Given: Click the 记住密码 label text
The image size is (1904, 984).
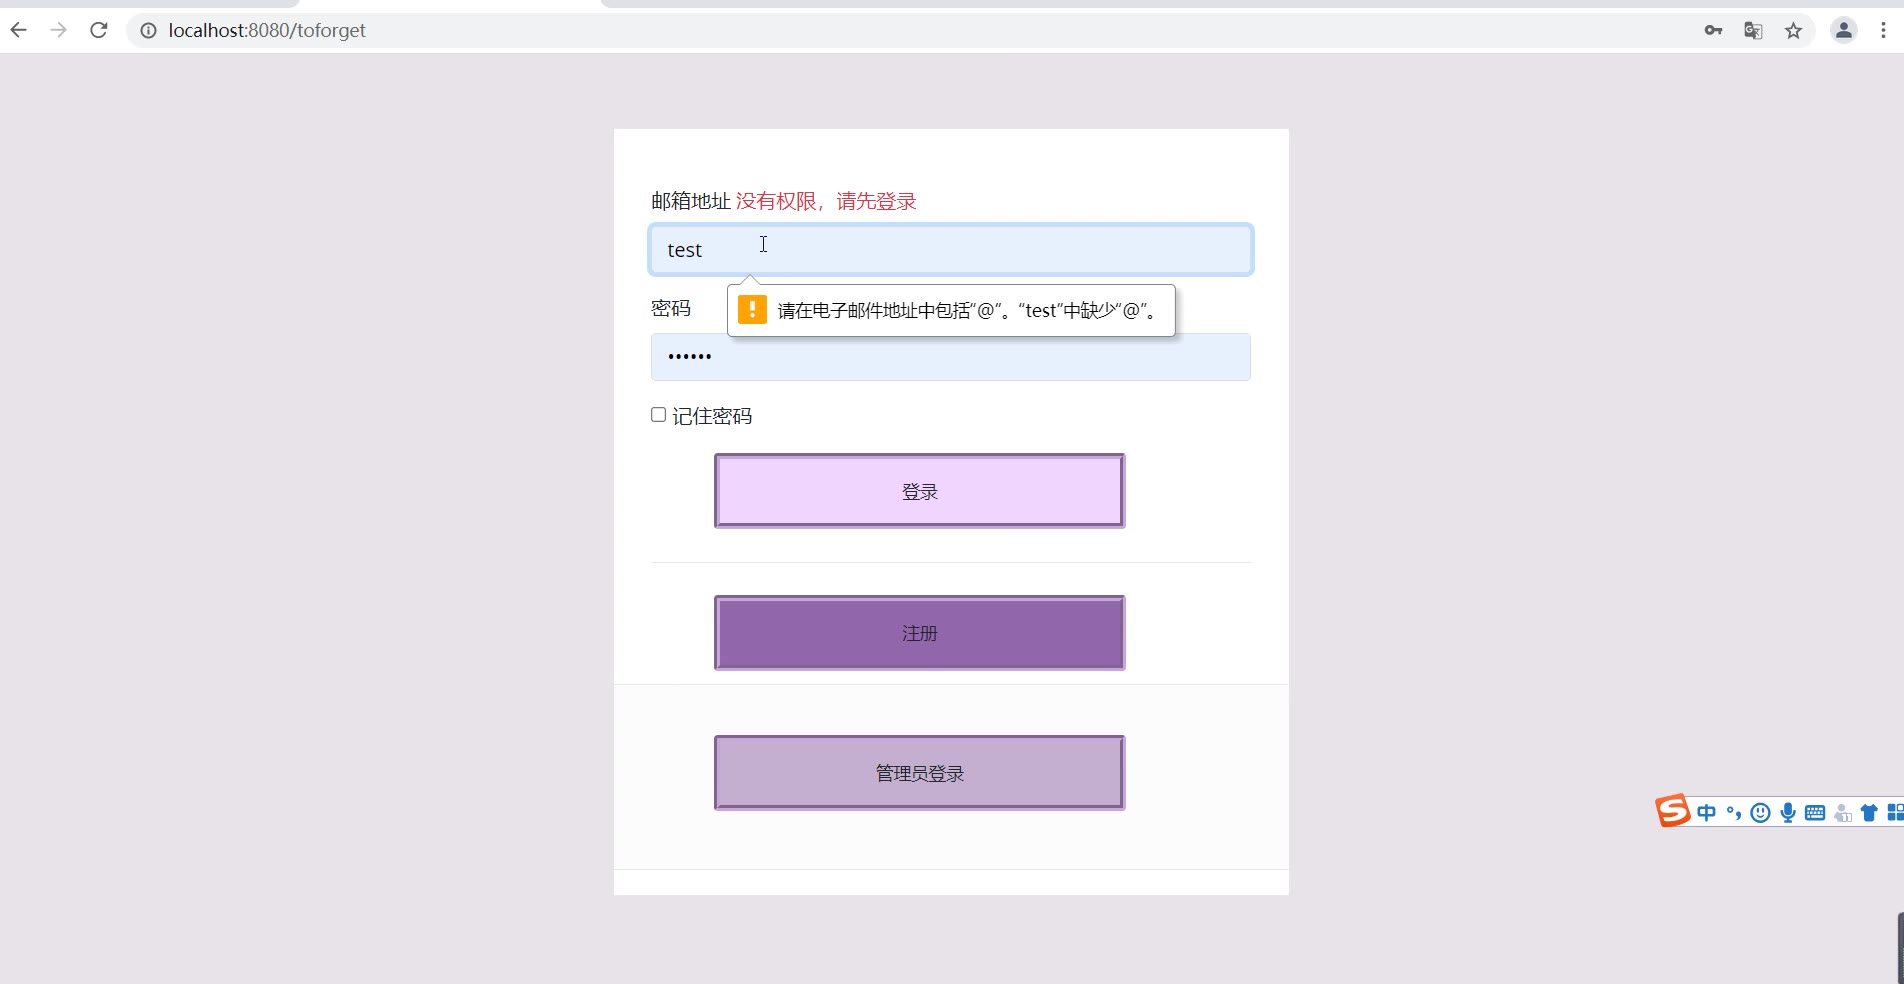Looking at the screenshot, I should click(x=712, y=416).
